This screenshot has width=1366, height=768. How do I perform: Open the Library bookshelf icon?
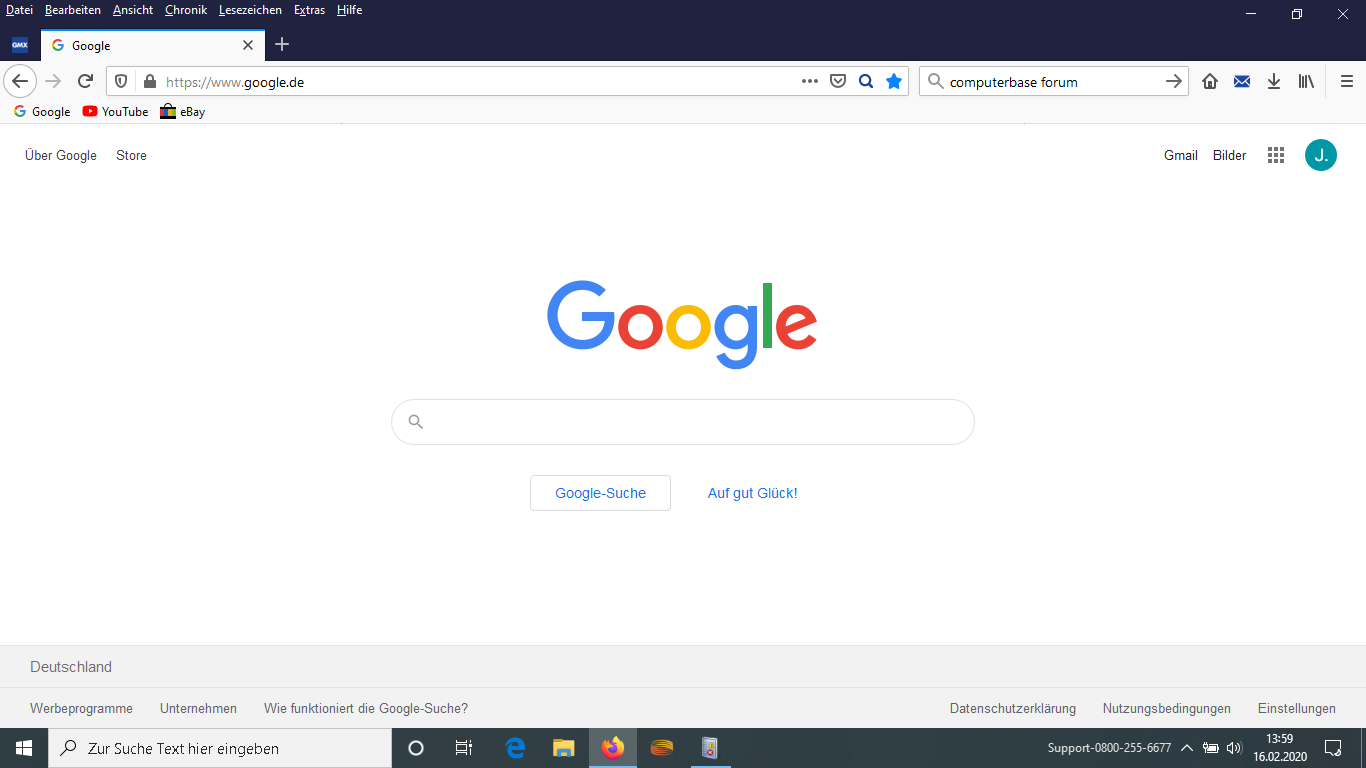[x=1306, y=81]
